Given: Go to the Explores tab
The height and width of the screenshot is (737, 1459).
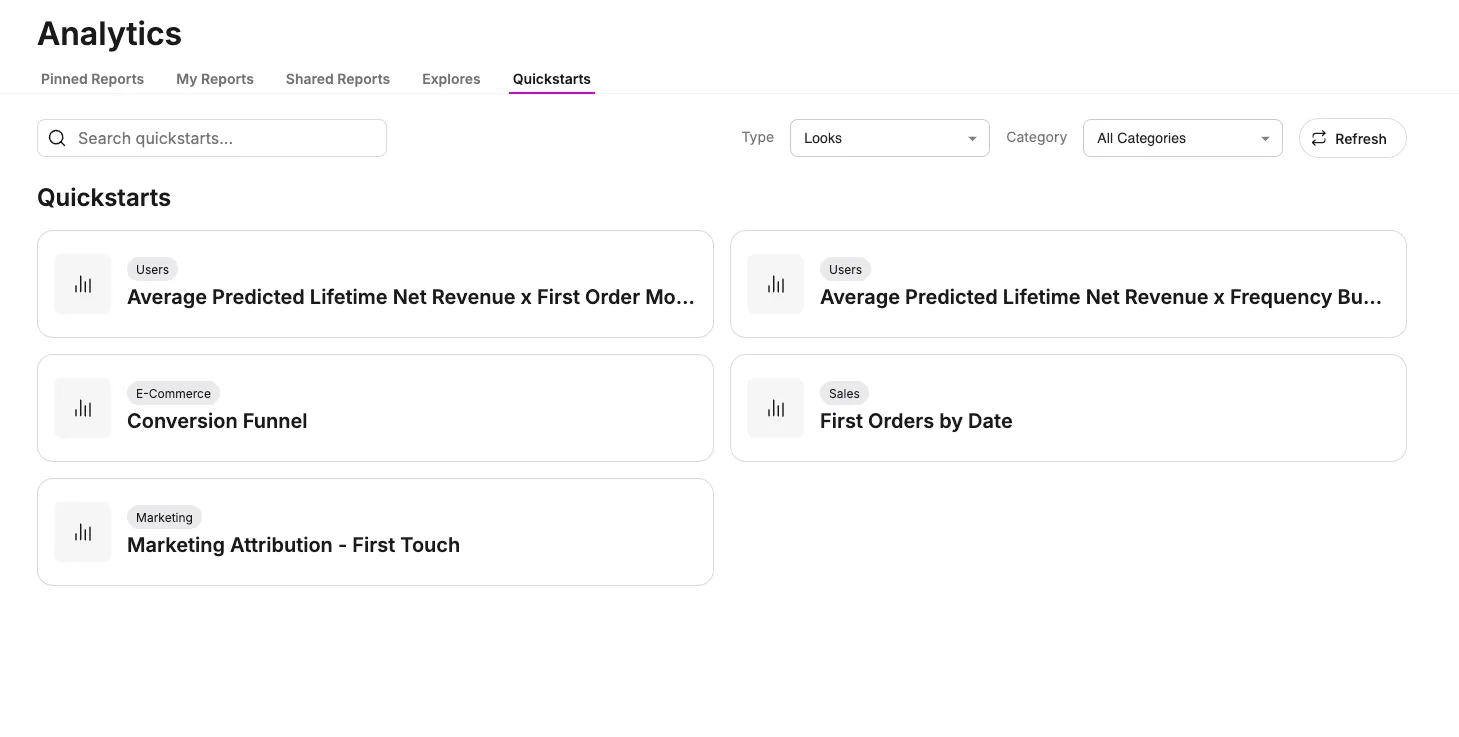Looking at the screenshot, I should pos(451,79).
